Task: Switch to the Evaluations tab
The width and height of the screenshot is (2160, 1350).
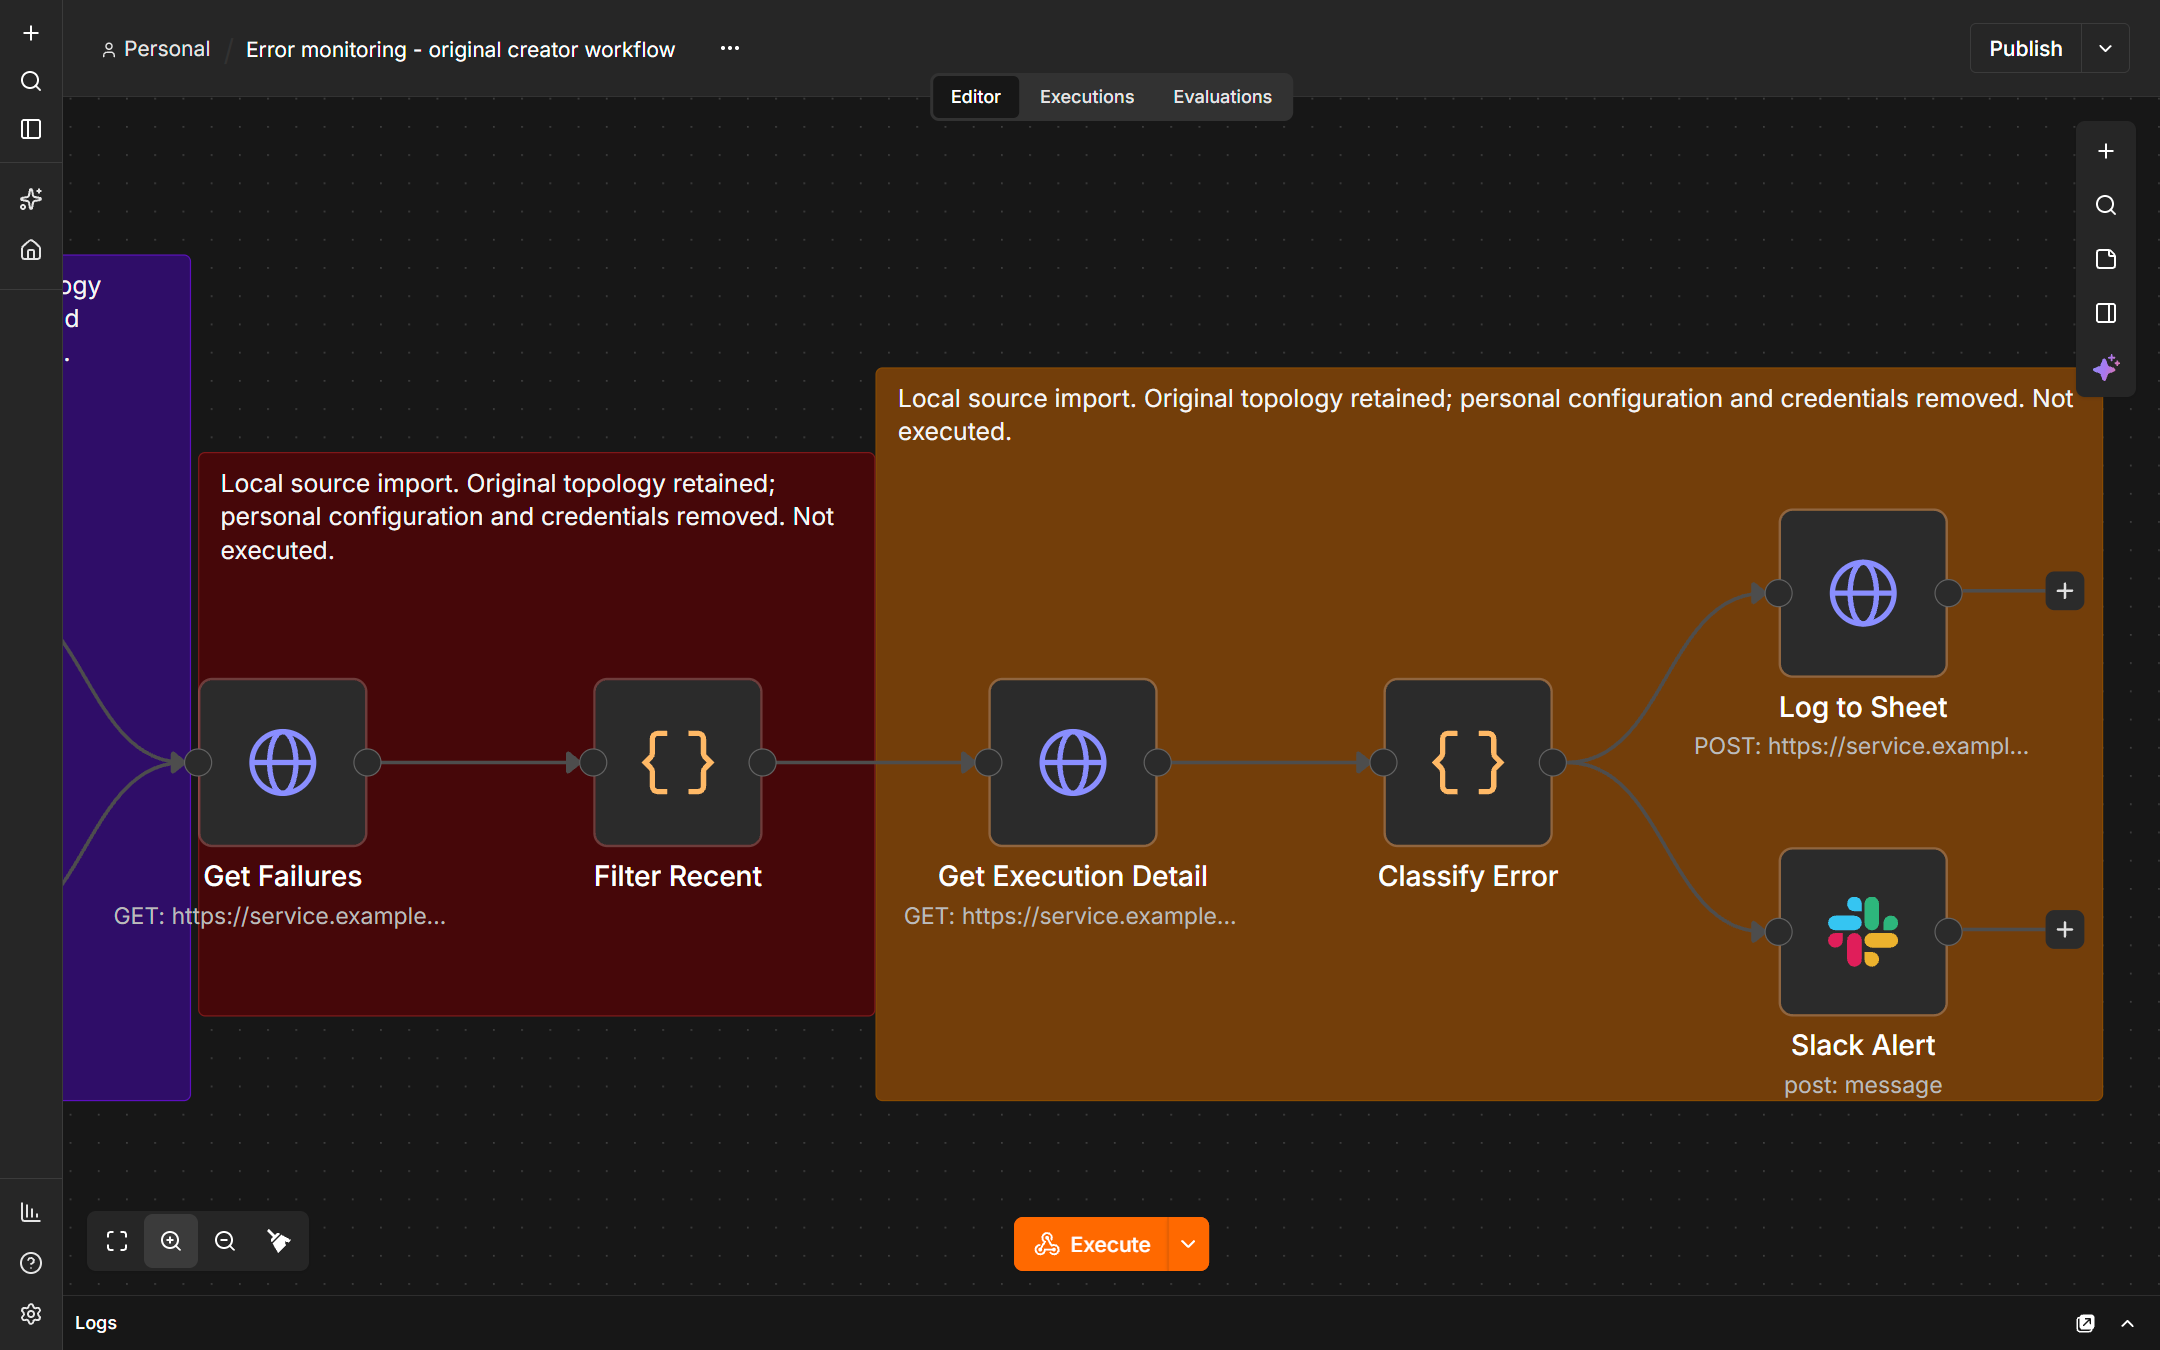Action: click(1222, 97)
